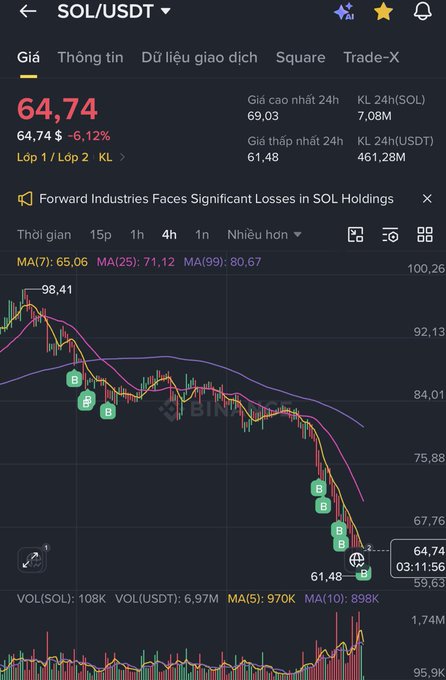Expand the SOL/USDT pair dropdown arrow
446x680 pixels.
pos(166,11)
